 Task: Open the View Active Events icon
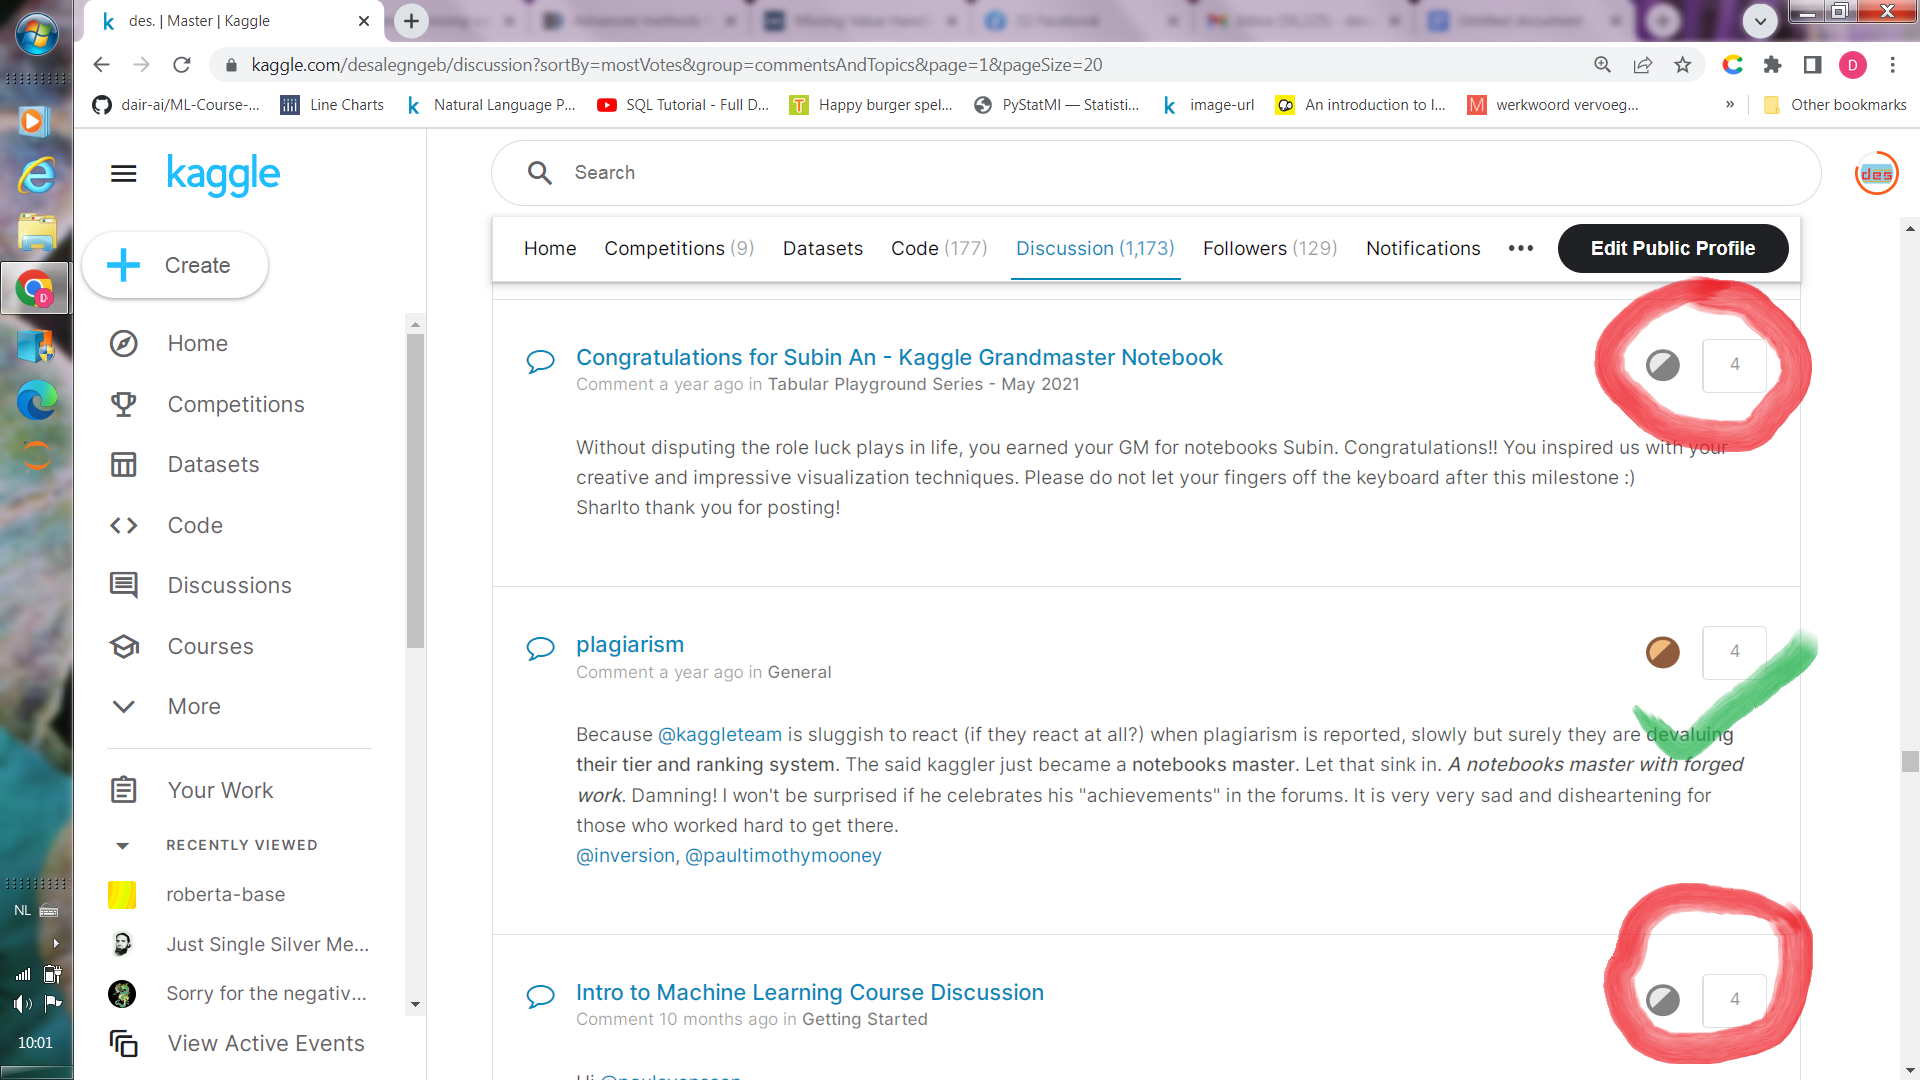123,1043
